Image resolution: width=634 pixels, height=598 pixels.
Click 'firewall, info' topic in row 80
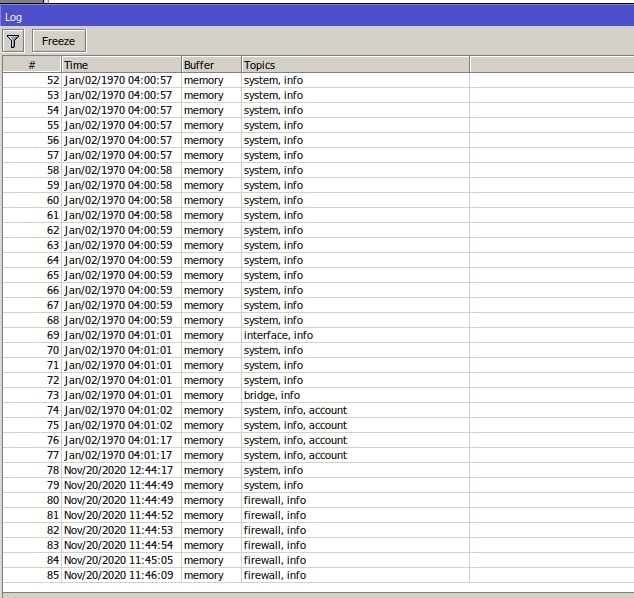click(275, 500)
